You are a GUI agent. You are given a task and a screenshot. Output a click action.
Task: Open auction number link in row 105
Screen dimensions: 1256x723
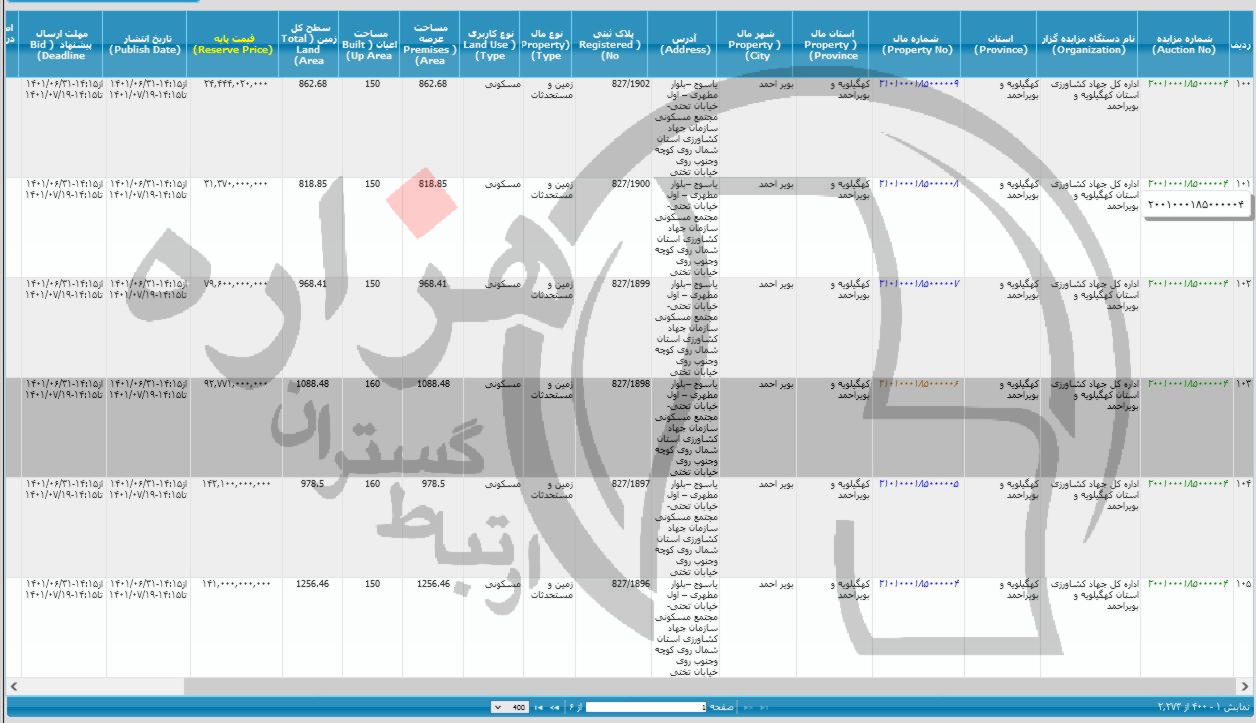click(x=1187, y=584)
